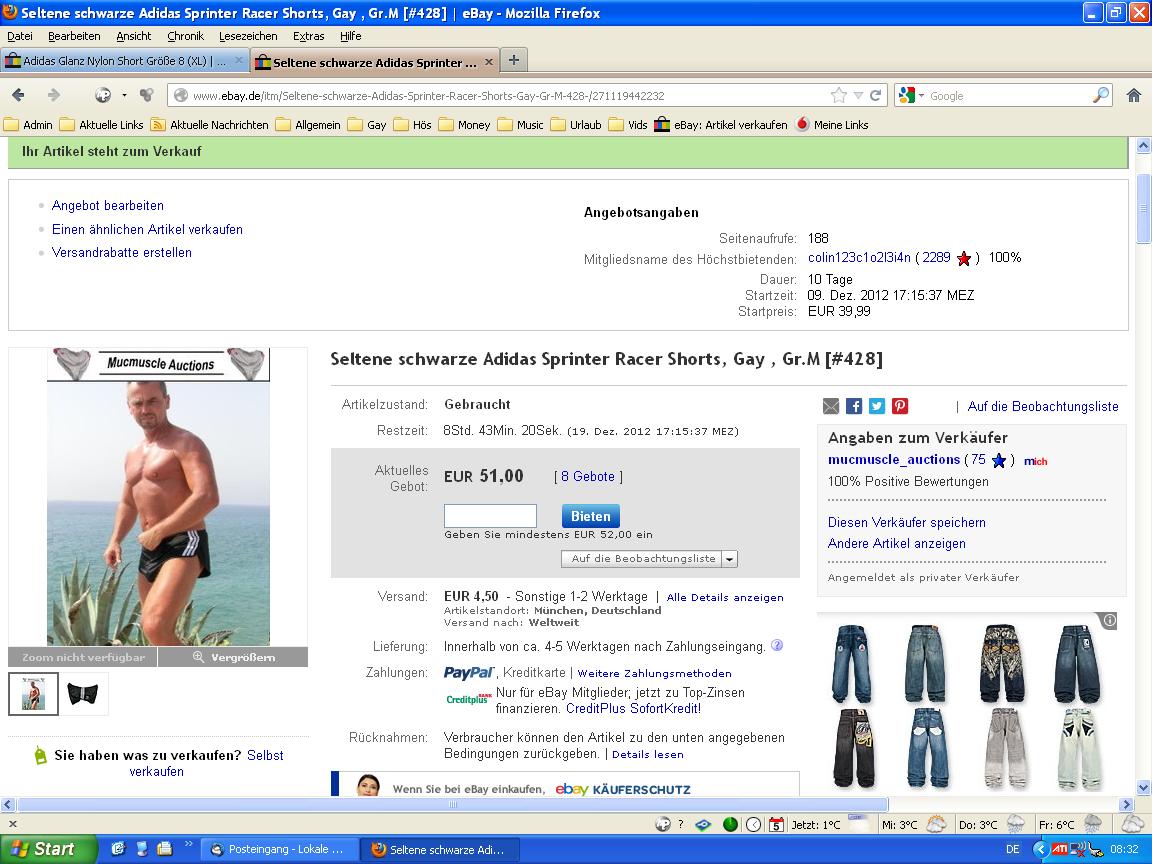Viewport: 1152px width, 864px height.
Task: Open the Windows Start menu
Action: coord(48,849)
